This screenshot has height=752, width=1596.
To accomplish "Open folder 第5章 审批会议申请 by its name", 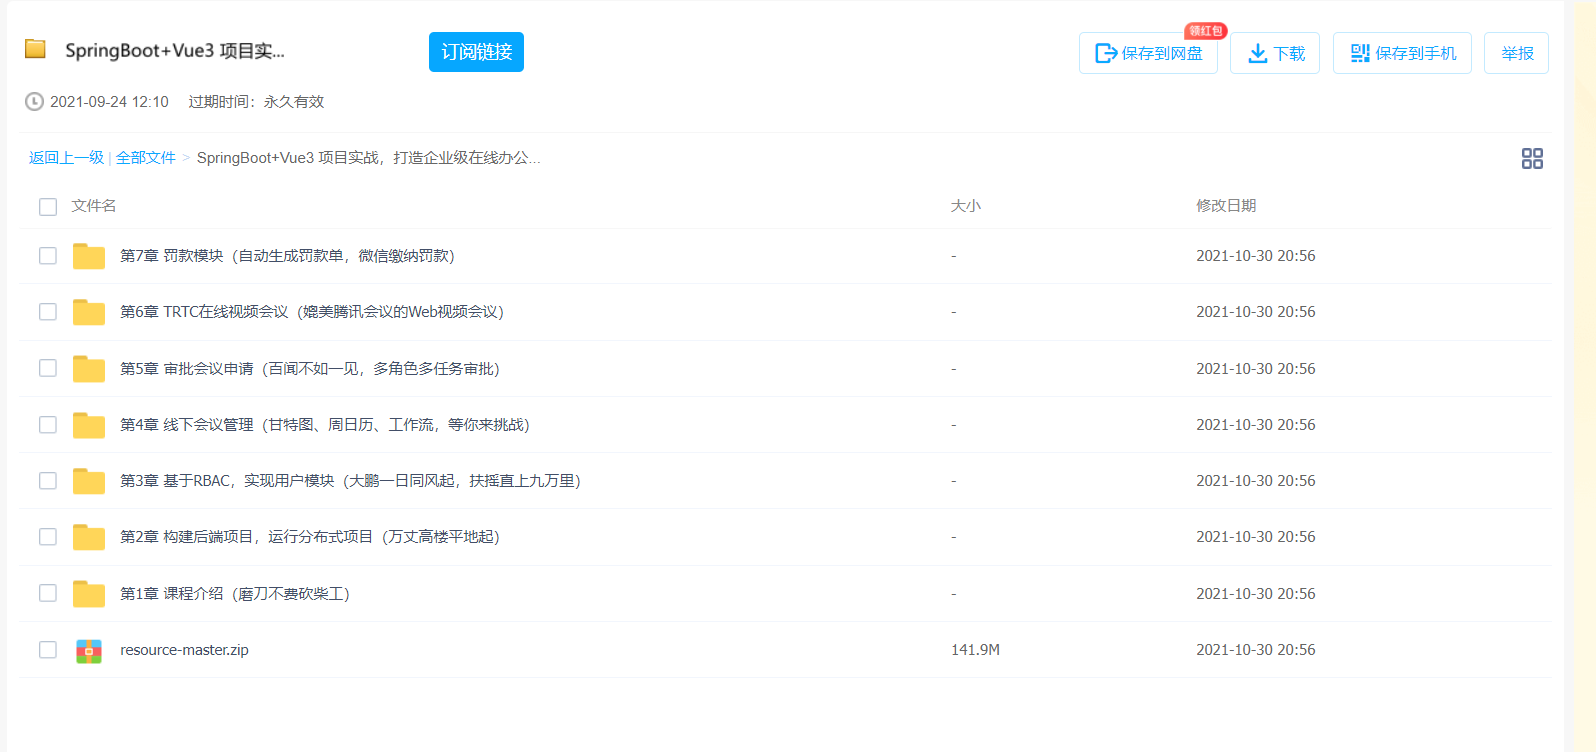I will point(310,369).
